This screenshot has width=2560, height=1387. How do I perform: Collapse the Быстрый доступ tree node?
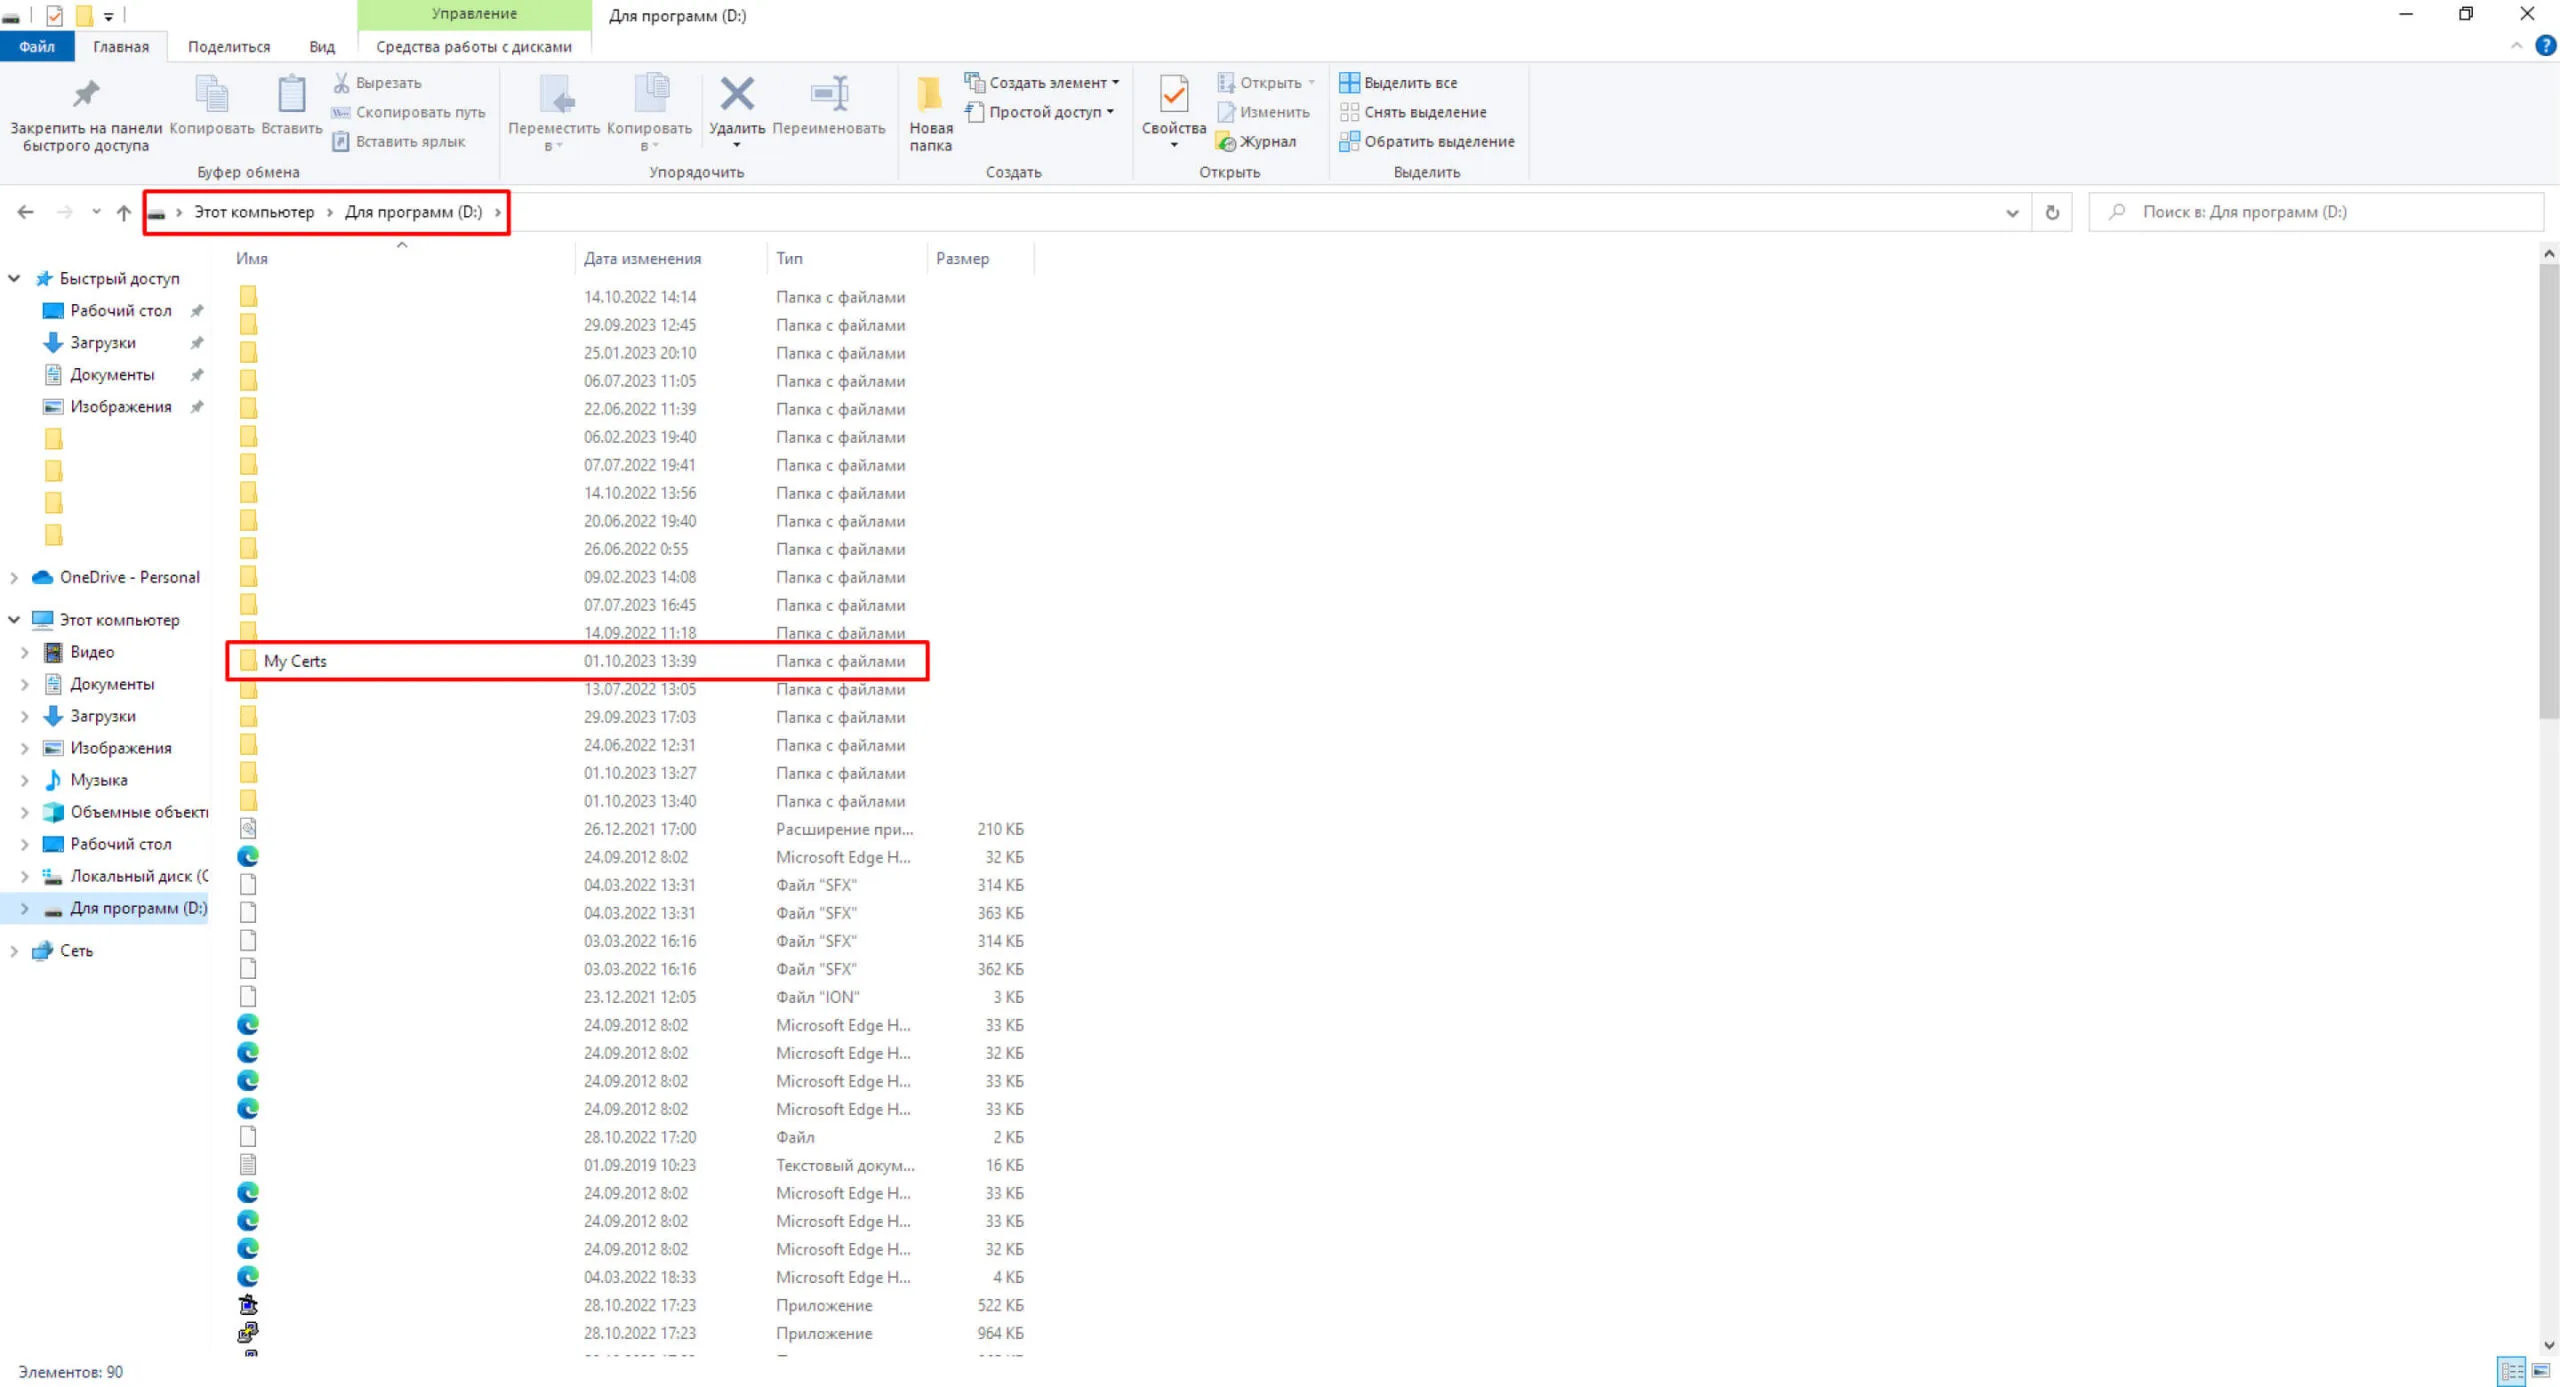(14, 278)
